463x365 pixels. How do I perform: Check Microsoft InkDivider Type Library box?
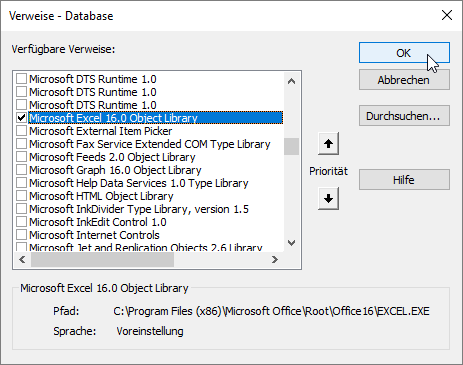[22, 209]
